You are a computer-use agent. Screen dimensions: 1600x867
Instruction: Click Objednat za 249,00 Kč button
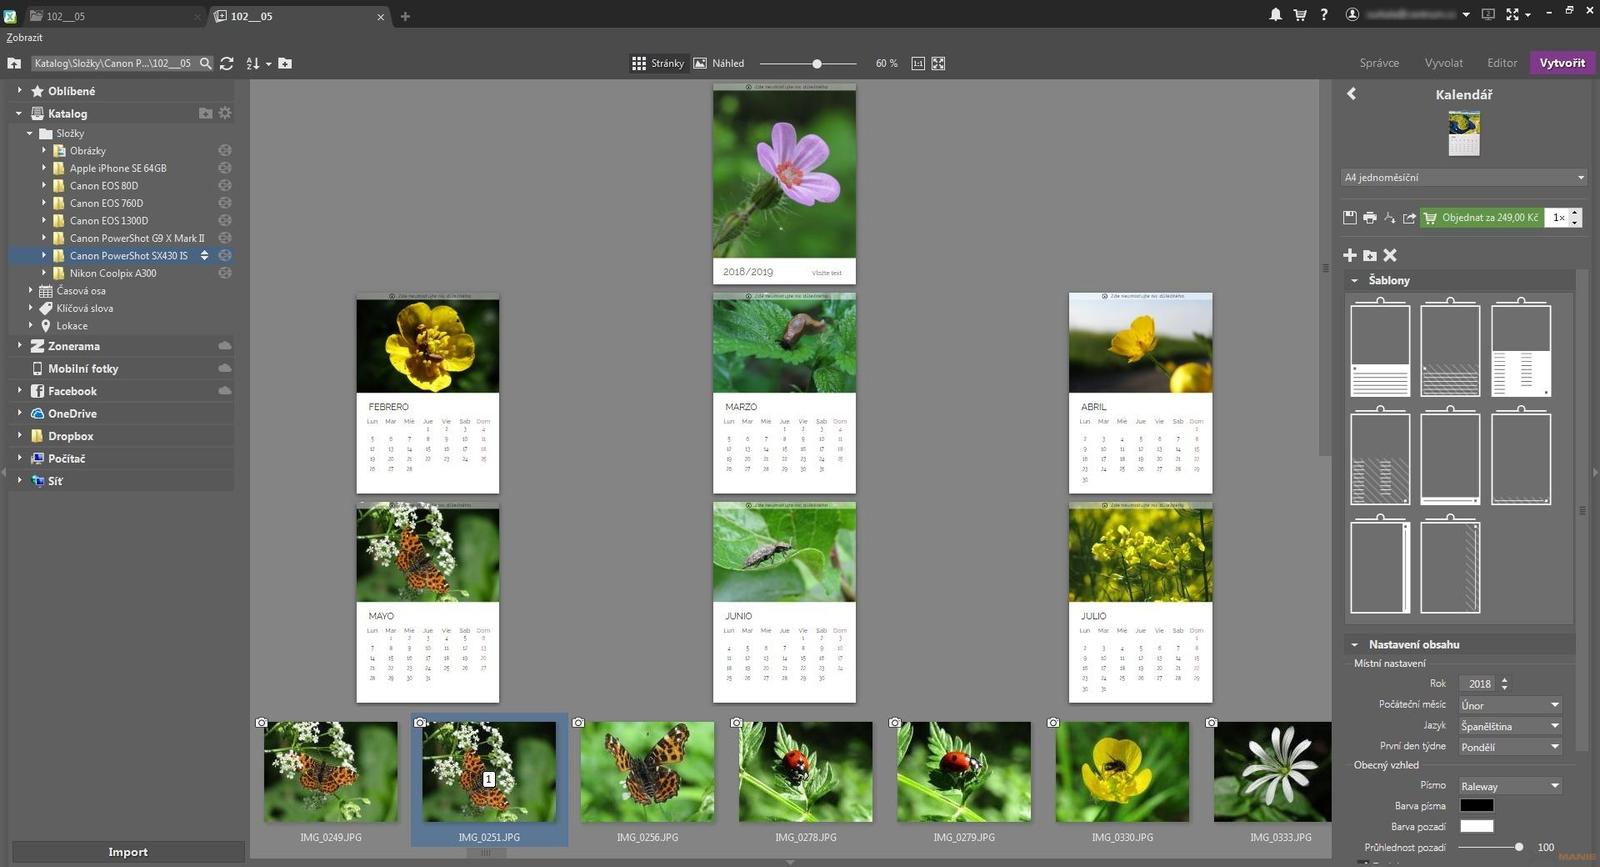click(1481, 218)
